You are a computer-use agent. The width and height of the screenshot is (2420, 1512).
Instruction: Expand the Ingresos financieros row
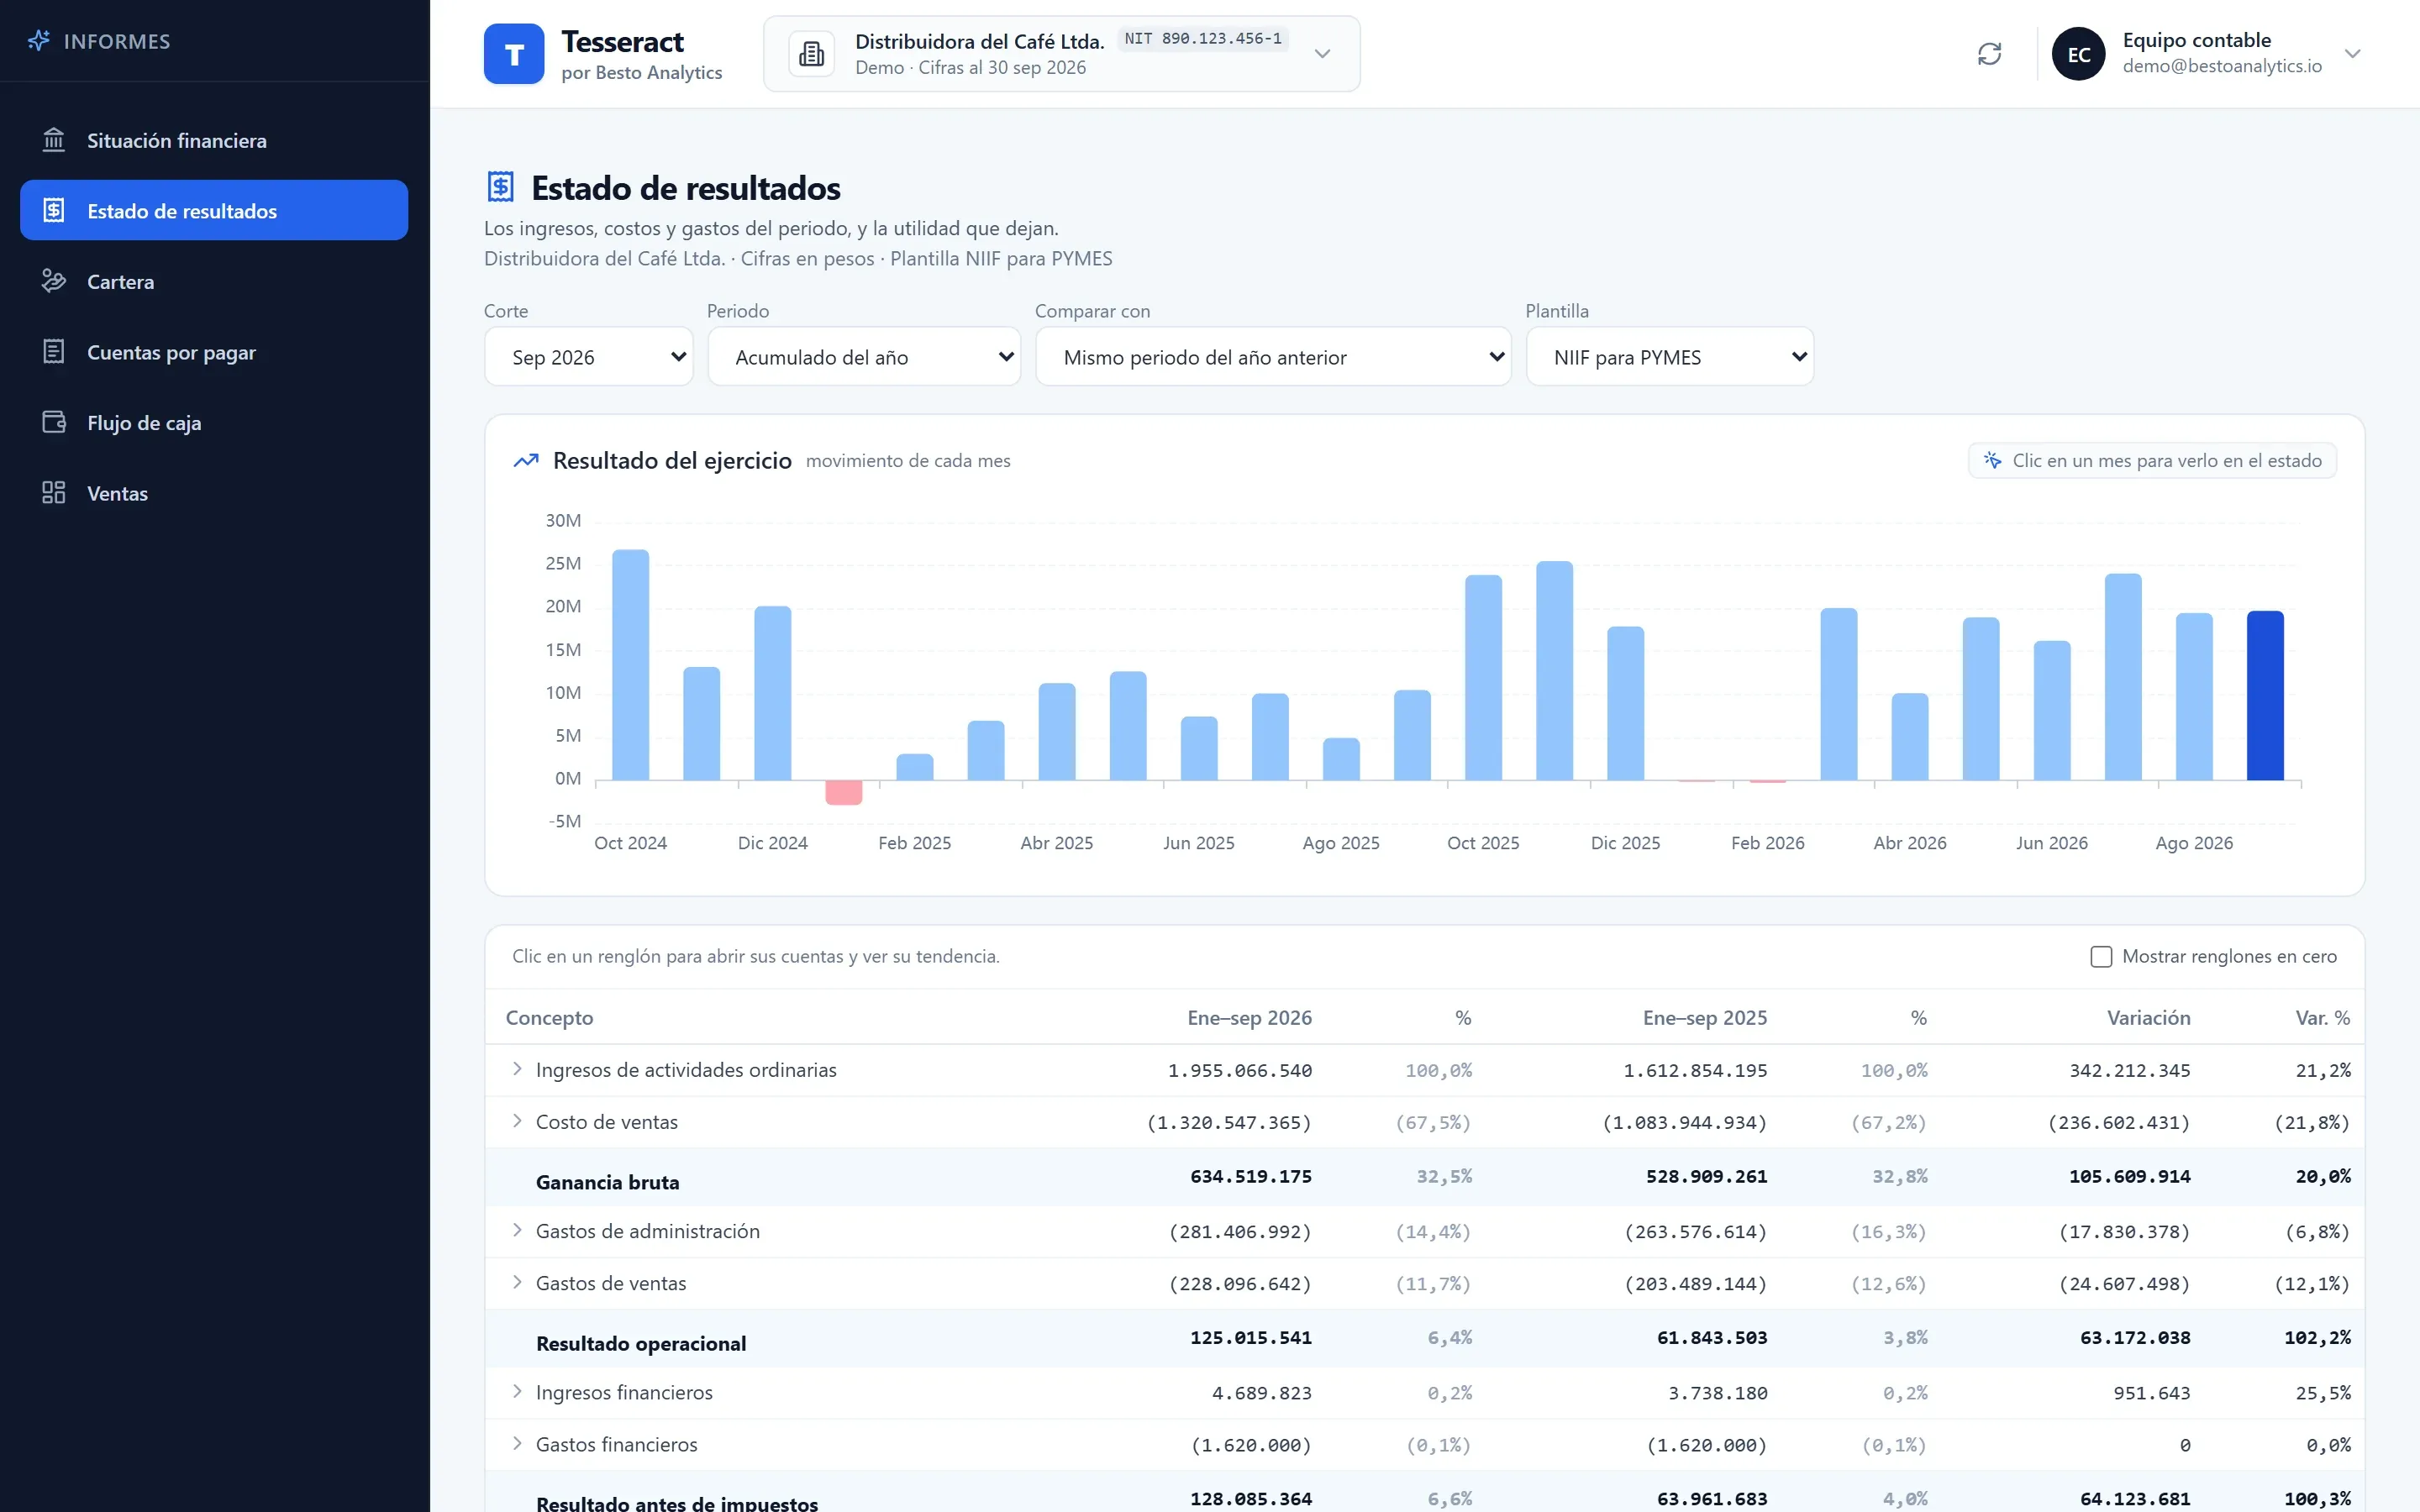pos(517,1391)
